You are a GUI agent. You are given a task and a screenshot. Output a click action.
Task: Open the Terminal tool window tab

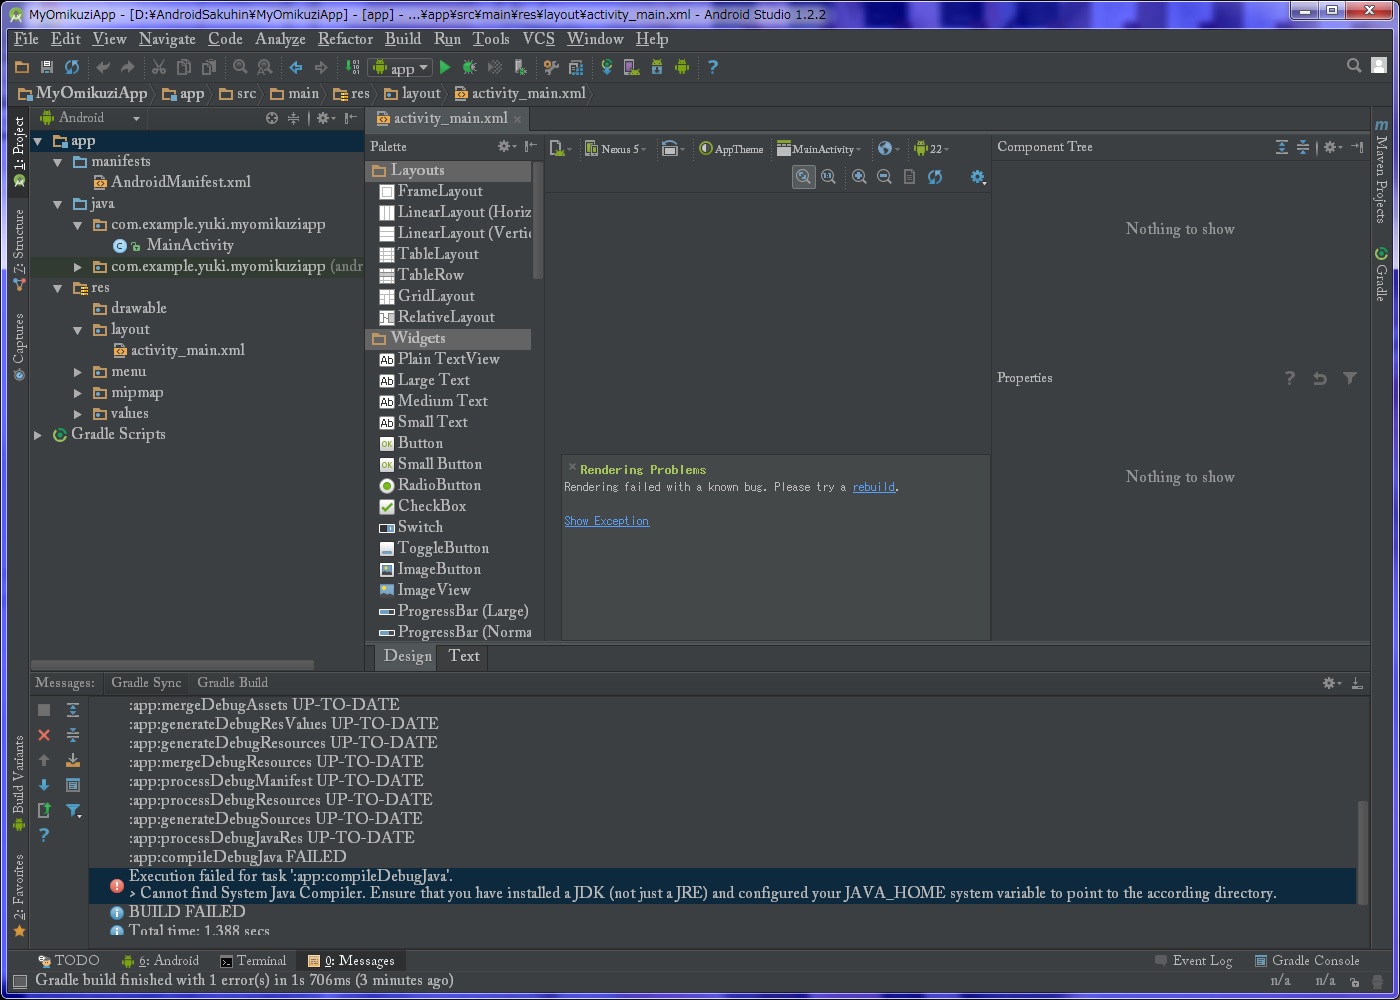pyautogui.click(x=253, y=961)
